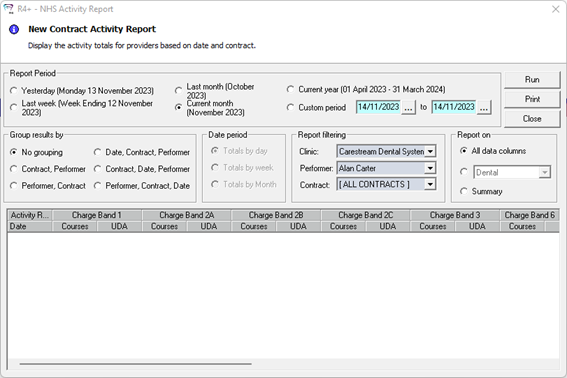Screen dimensions: 567x378
Task: Click Courses header under Charge Band 2B
Action: coord(253,226)
